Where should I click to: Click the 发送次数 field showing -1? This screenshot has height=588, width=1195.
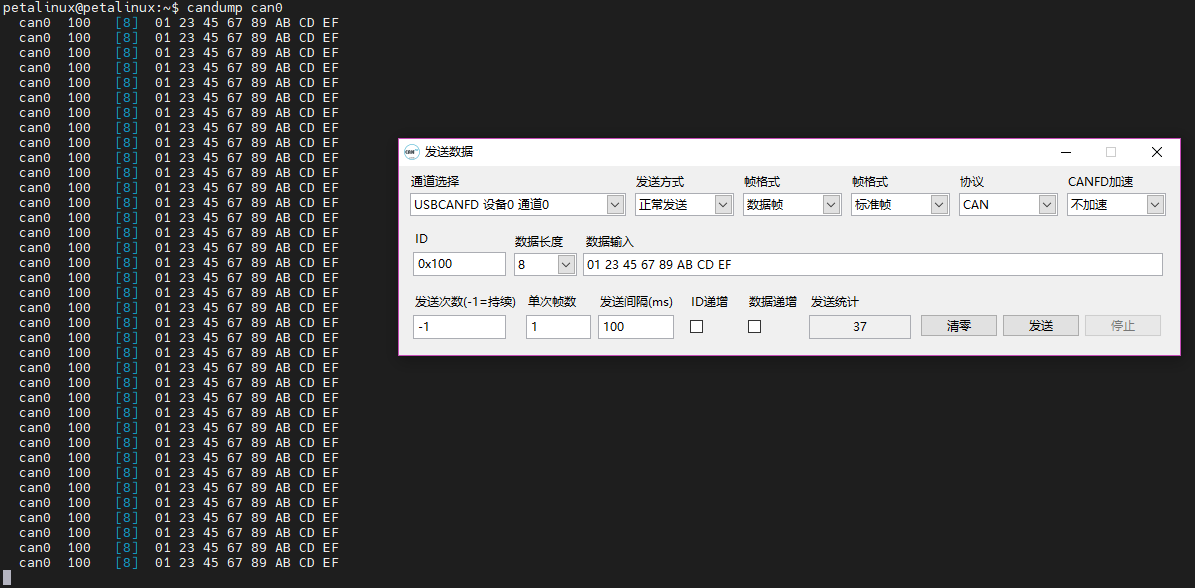[460, 327]
